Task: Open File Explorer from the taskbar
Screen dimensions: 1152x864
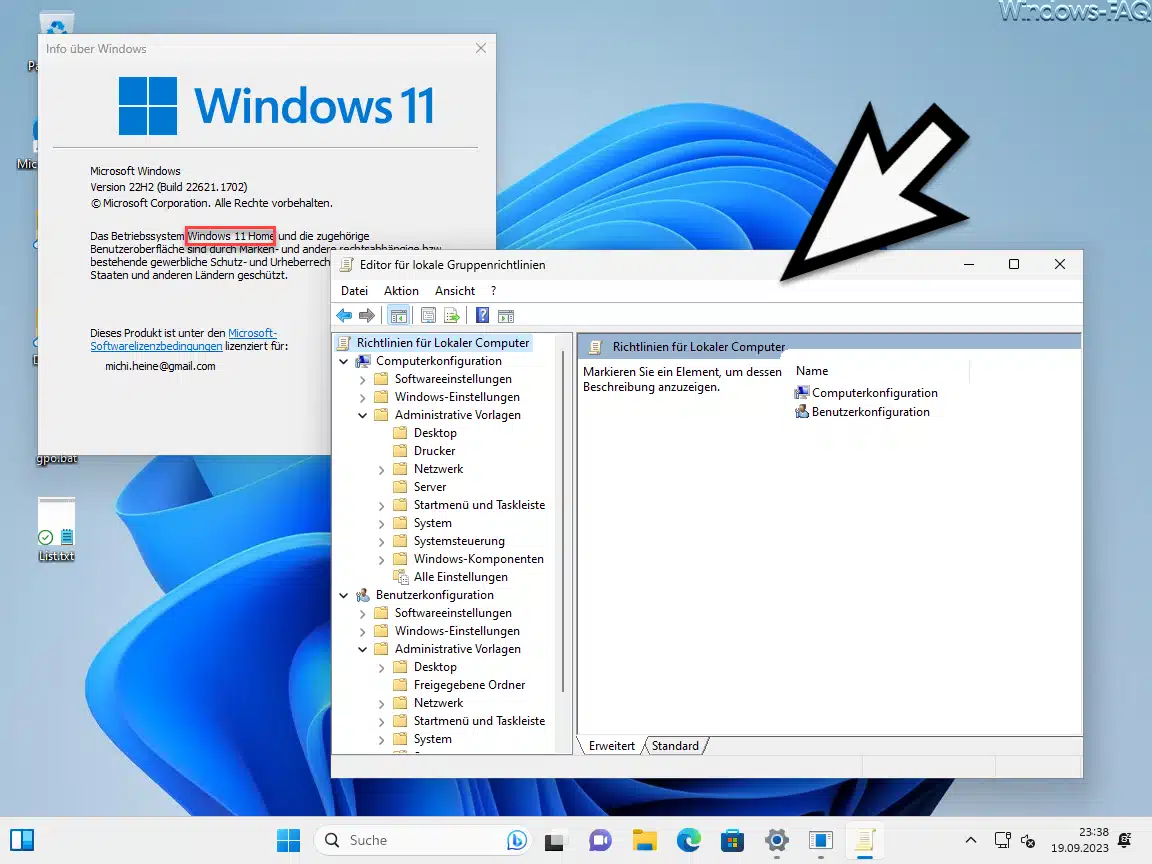Action: 644,840
